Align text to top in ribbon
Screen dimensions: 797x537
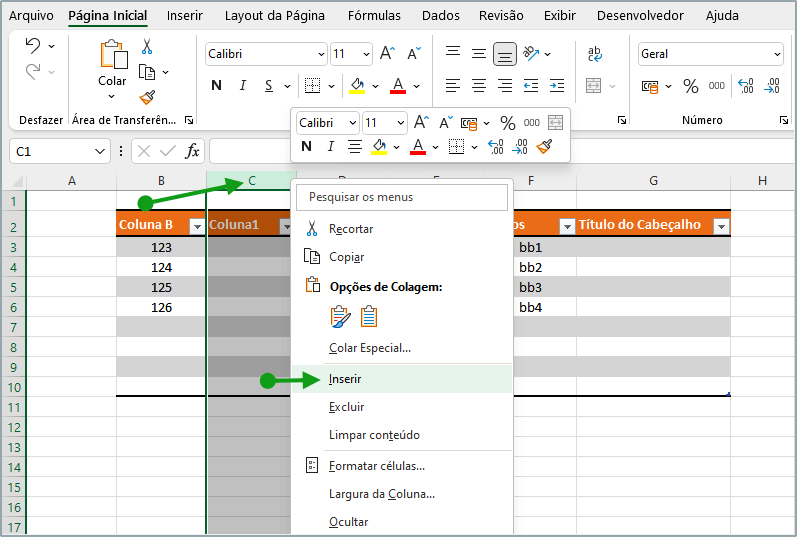pyautogui.click(x=453, y=51)
